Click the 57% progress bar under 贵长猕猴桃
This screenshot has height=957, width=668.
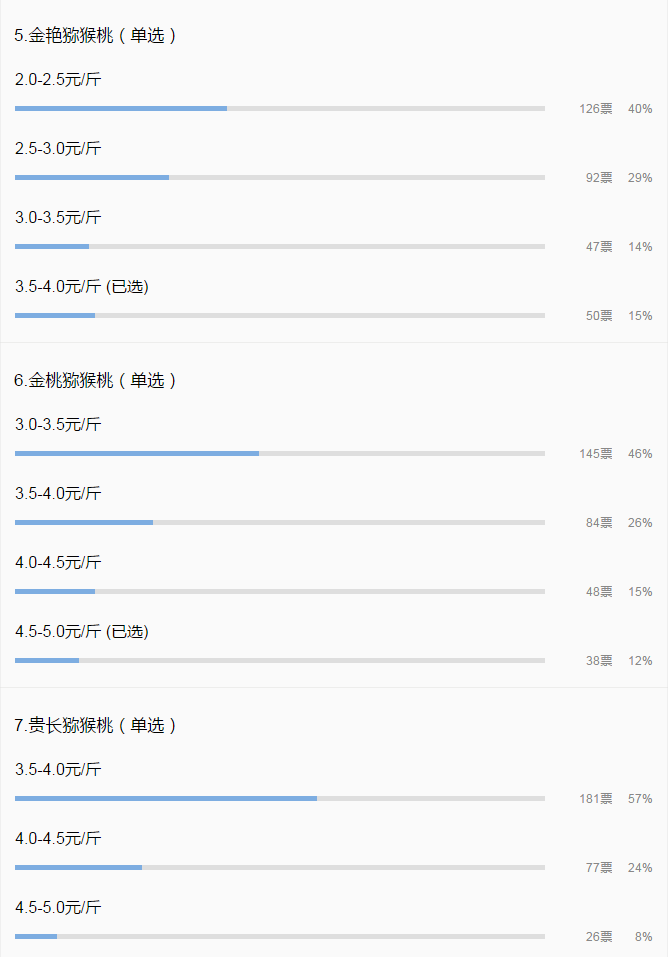(x=280, y=798)
